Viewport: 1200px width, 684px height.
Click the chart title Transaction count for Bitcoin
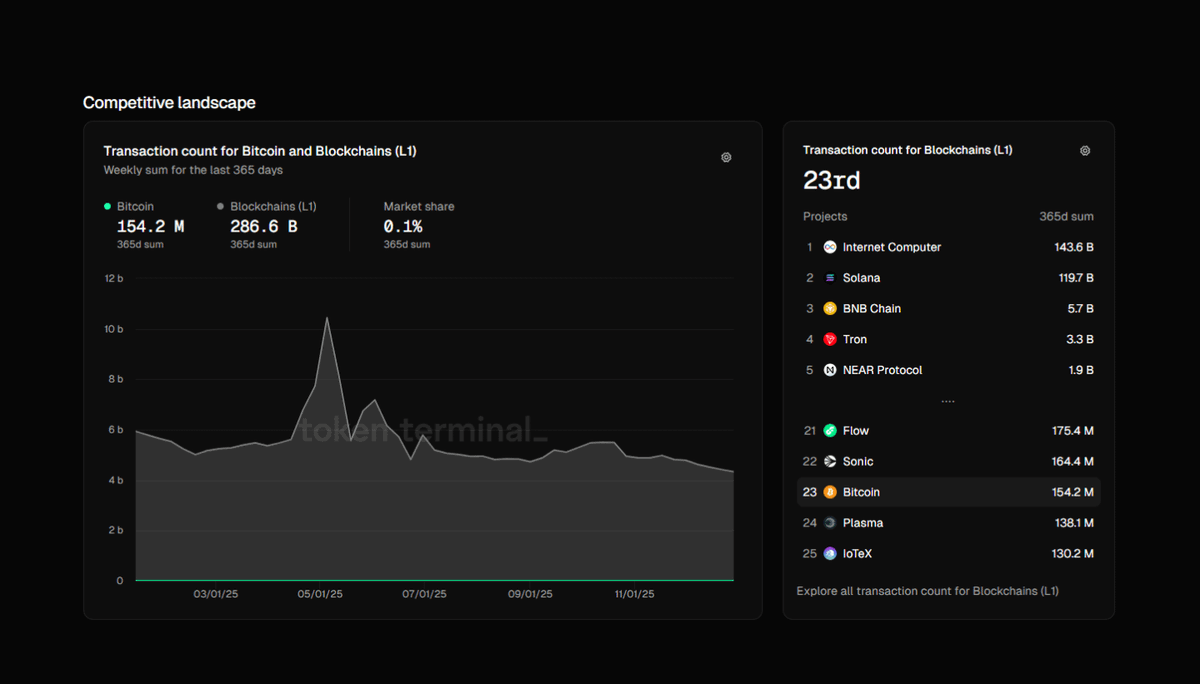[x=260, y=151]
